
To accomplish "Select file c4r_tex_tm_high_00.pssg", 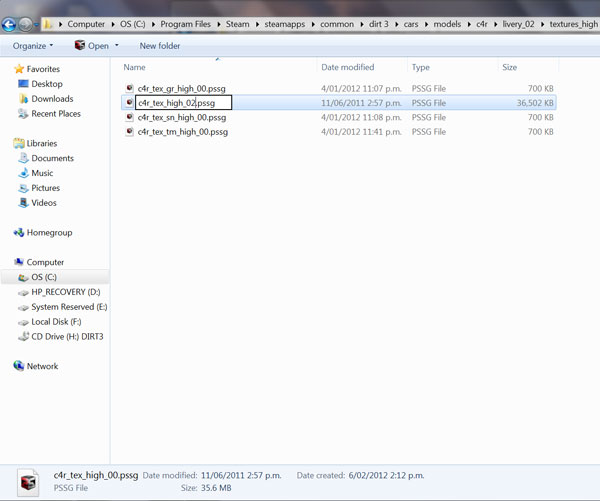I will pyautogui.click(x=183, y=132).
